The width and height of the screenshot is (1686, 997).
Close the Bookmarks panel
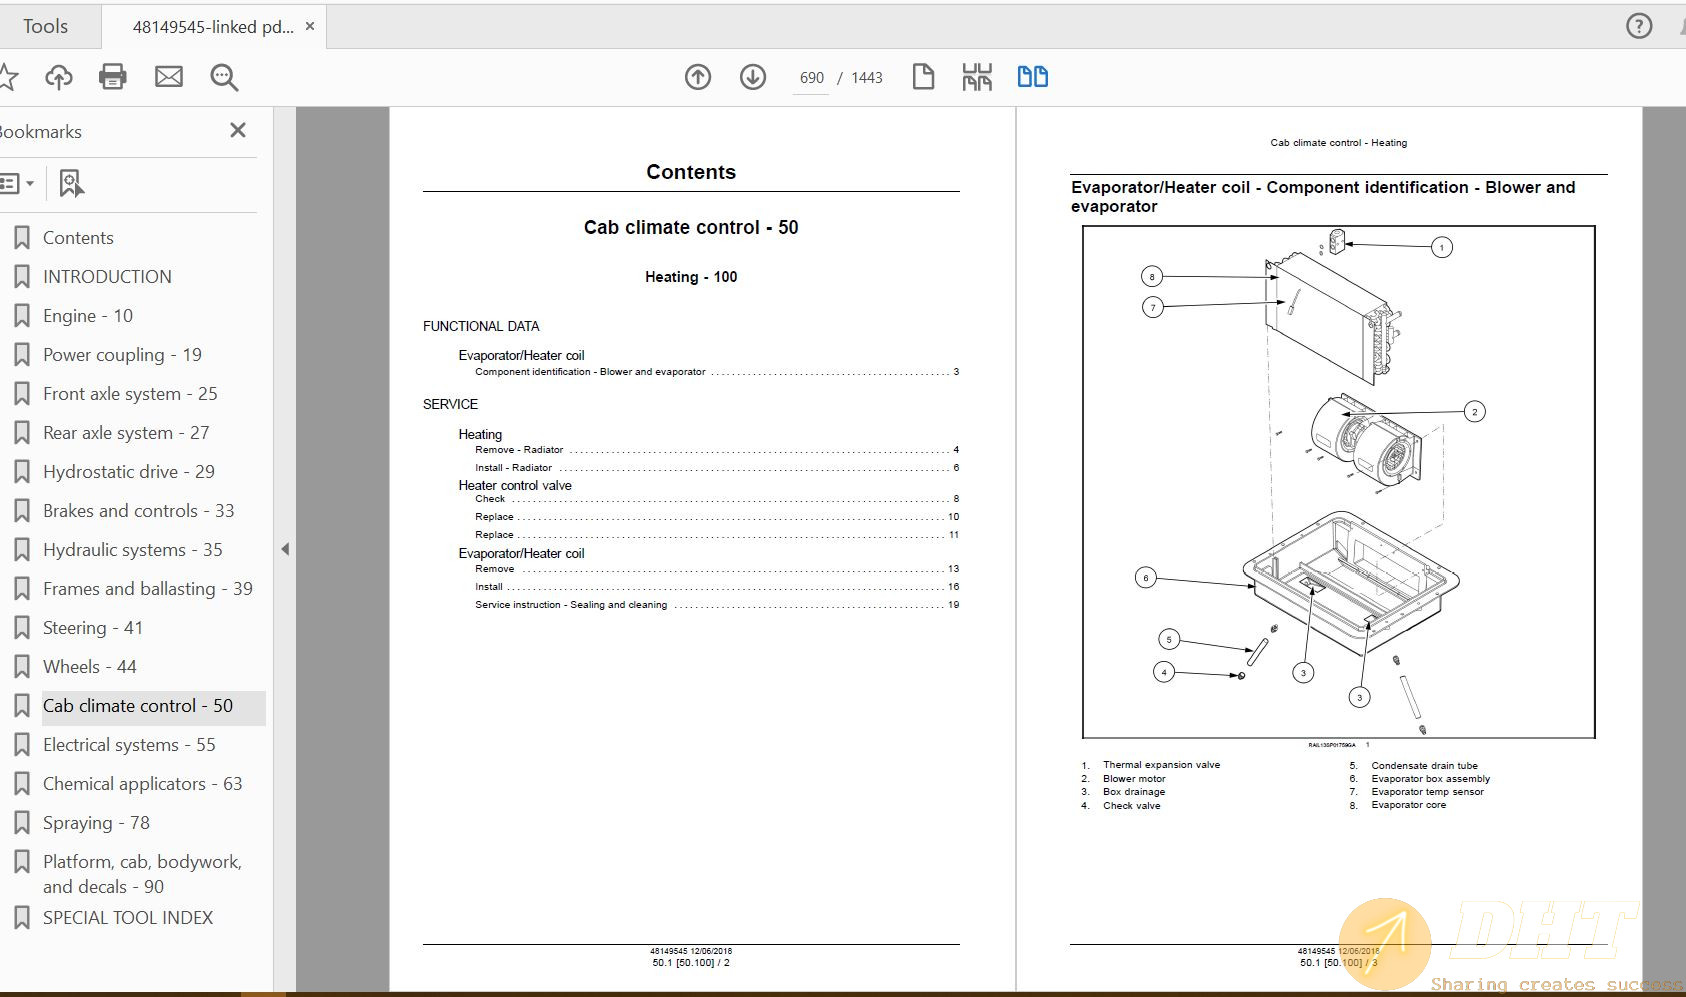click(238, 130)
